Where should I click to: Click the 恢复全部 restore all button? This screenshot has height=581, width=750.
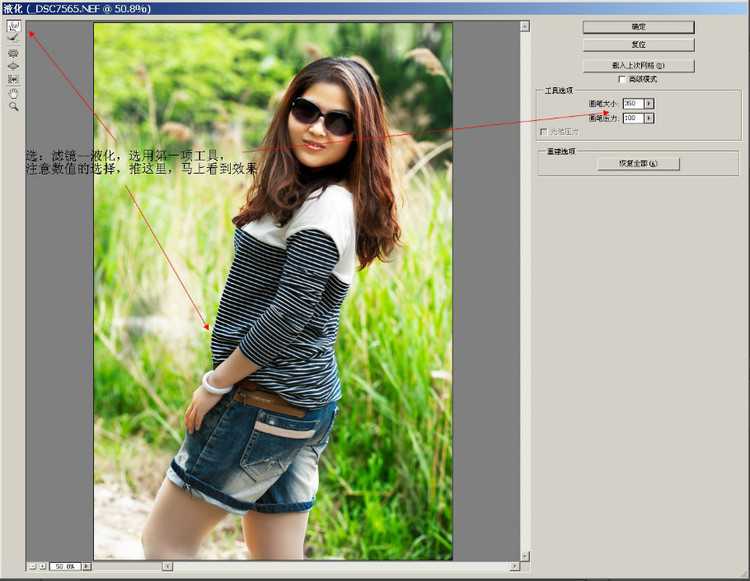click(639, 164)
